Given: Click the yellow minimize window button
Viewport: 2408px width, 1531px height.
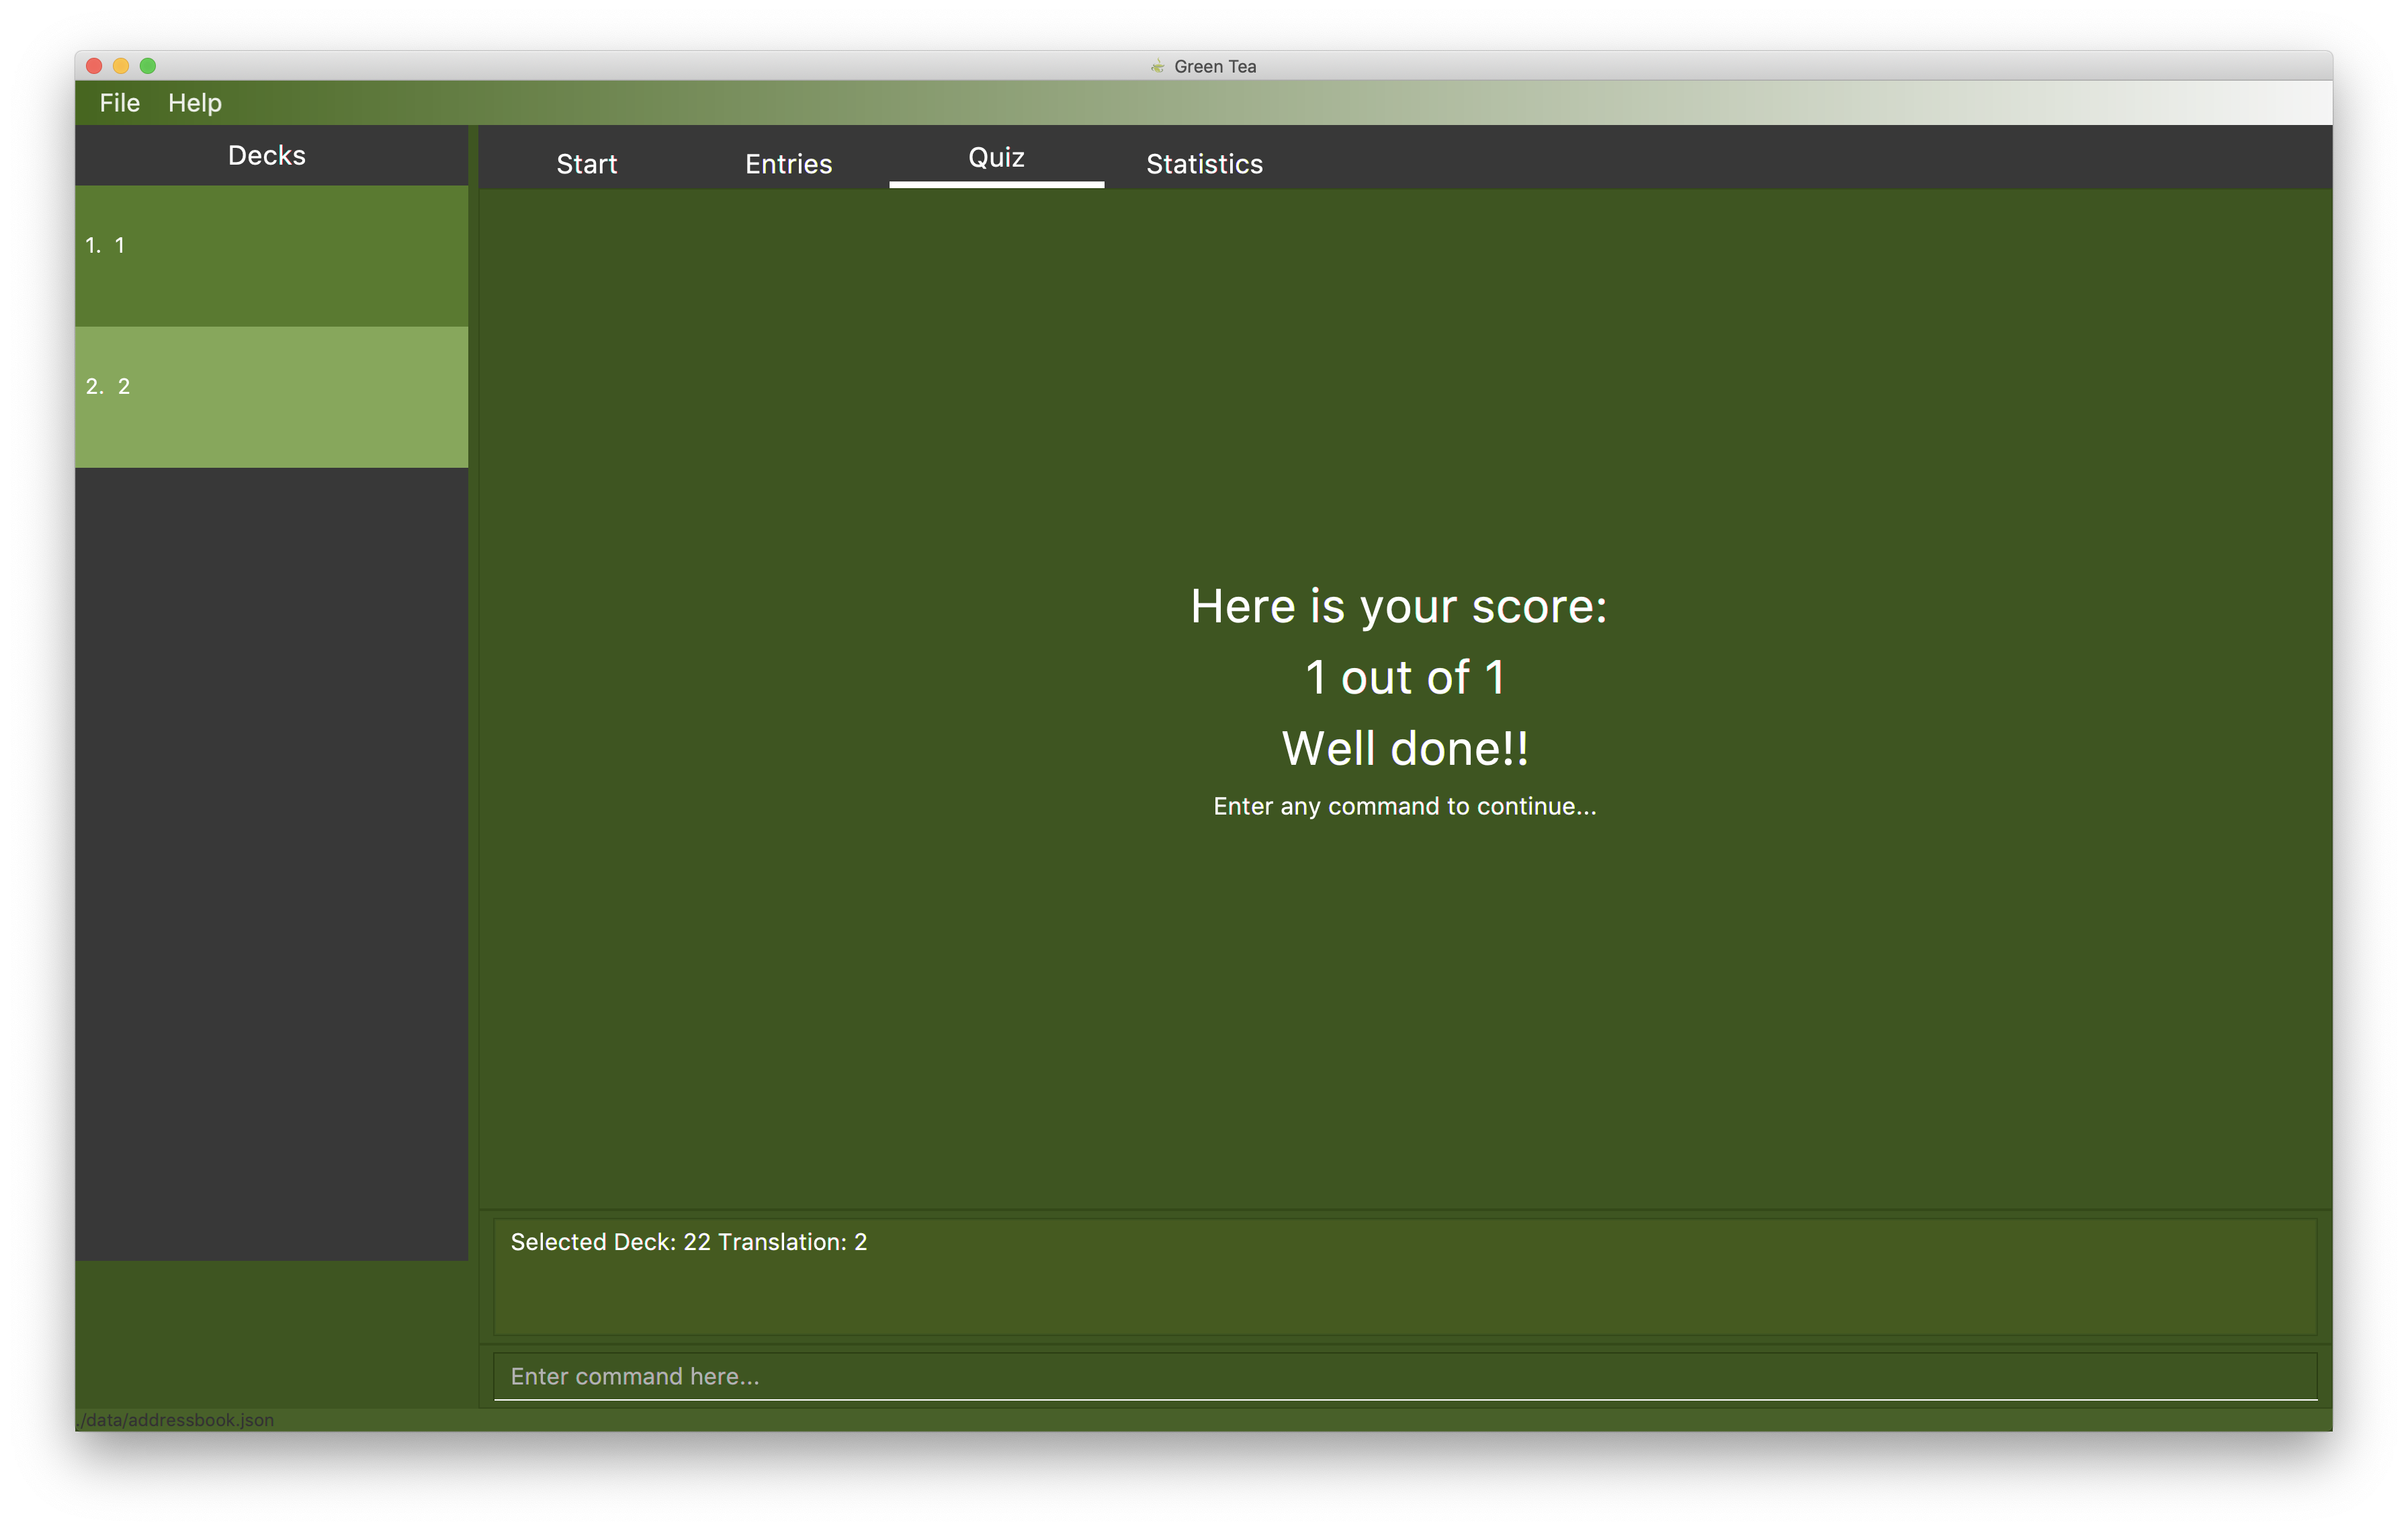Looking at the screenshot, I should click(x=121, y=66).
